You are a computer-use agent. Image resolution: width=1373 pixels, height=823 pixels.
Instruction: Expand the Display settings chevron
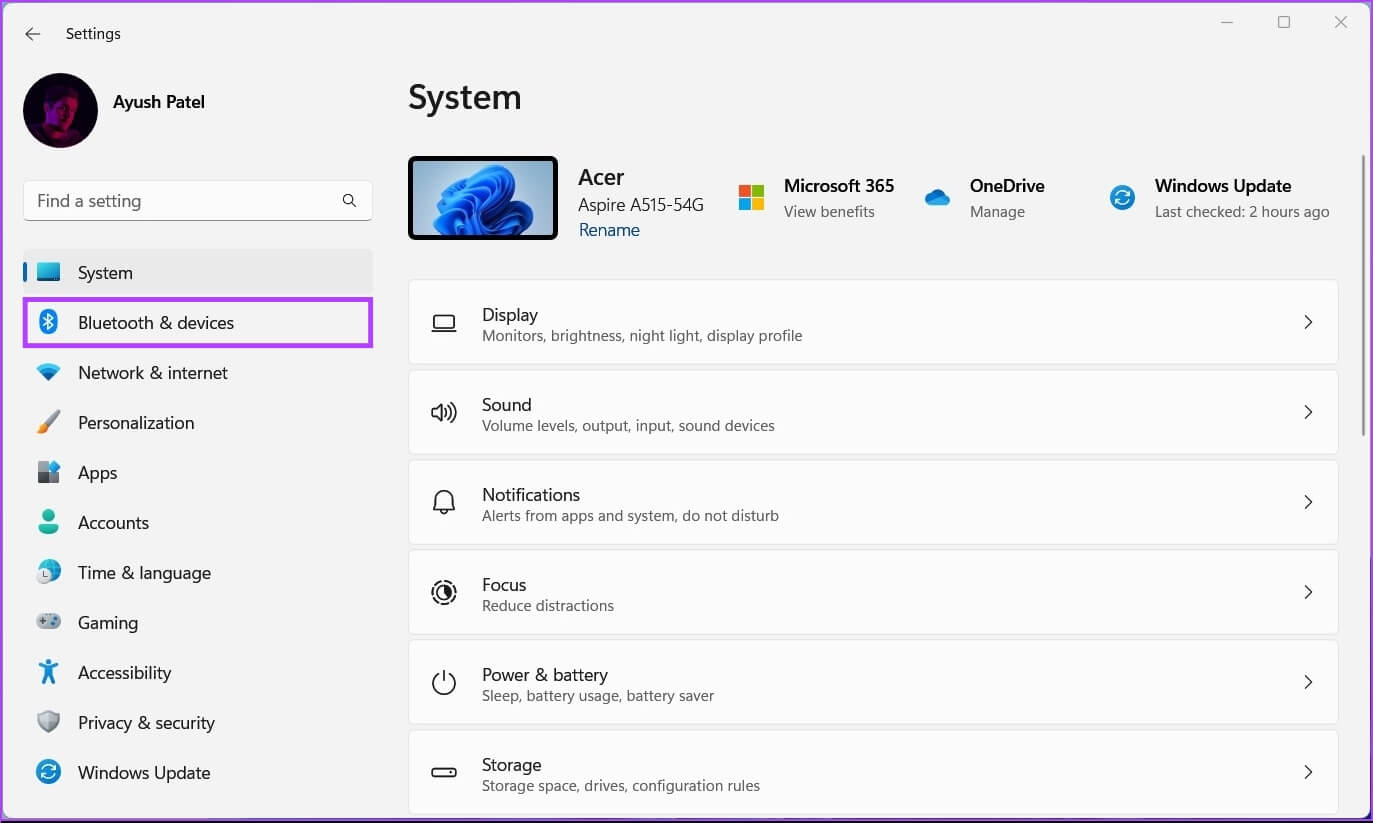click(x=1307, y=322)
